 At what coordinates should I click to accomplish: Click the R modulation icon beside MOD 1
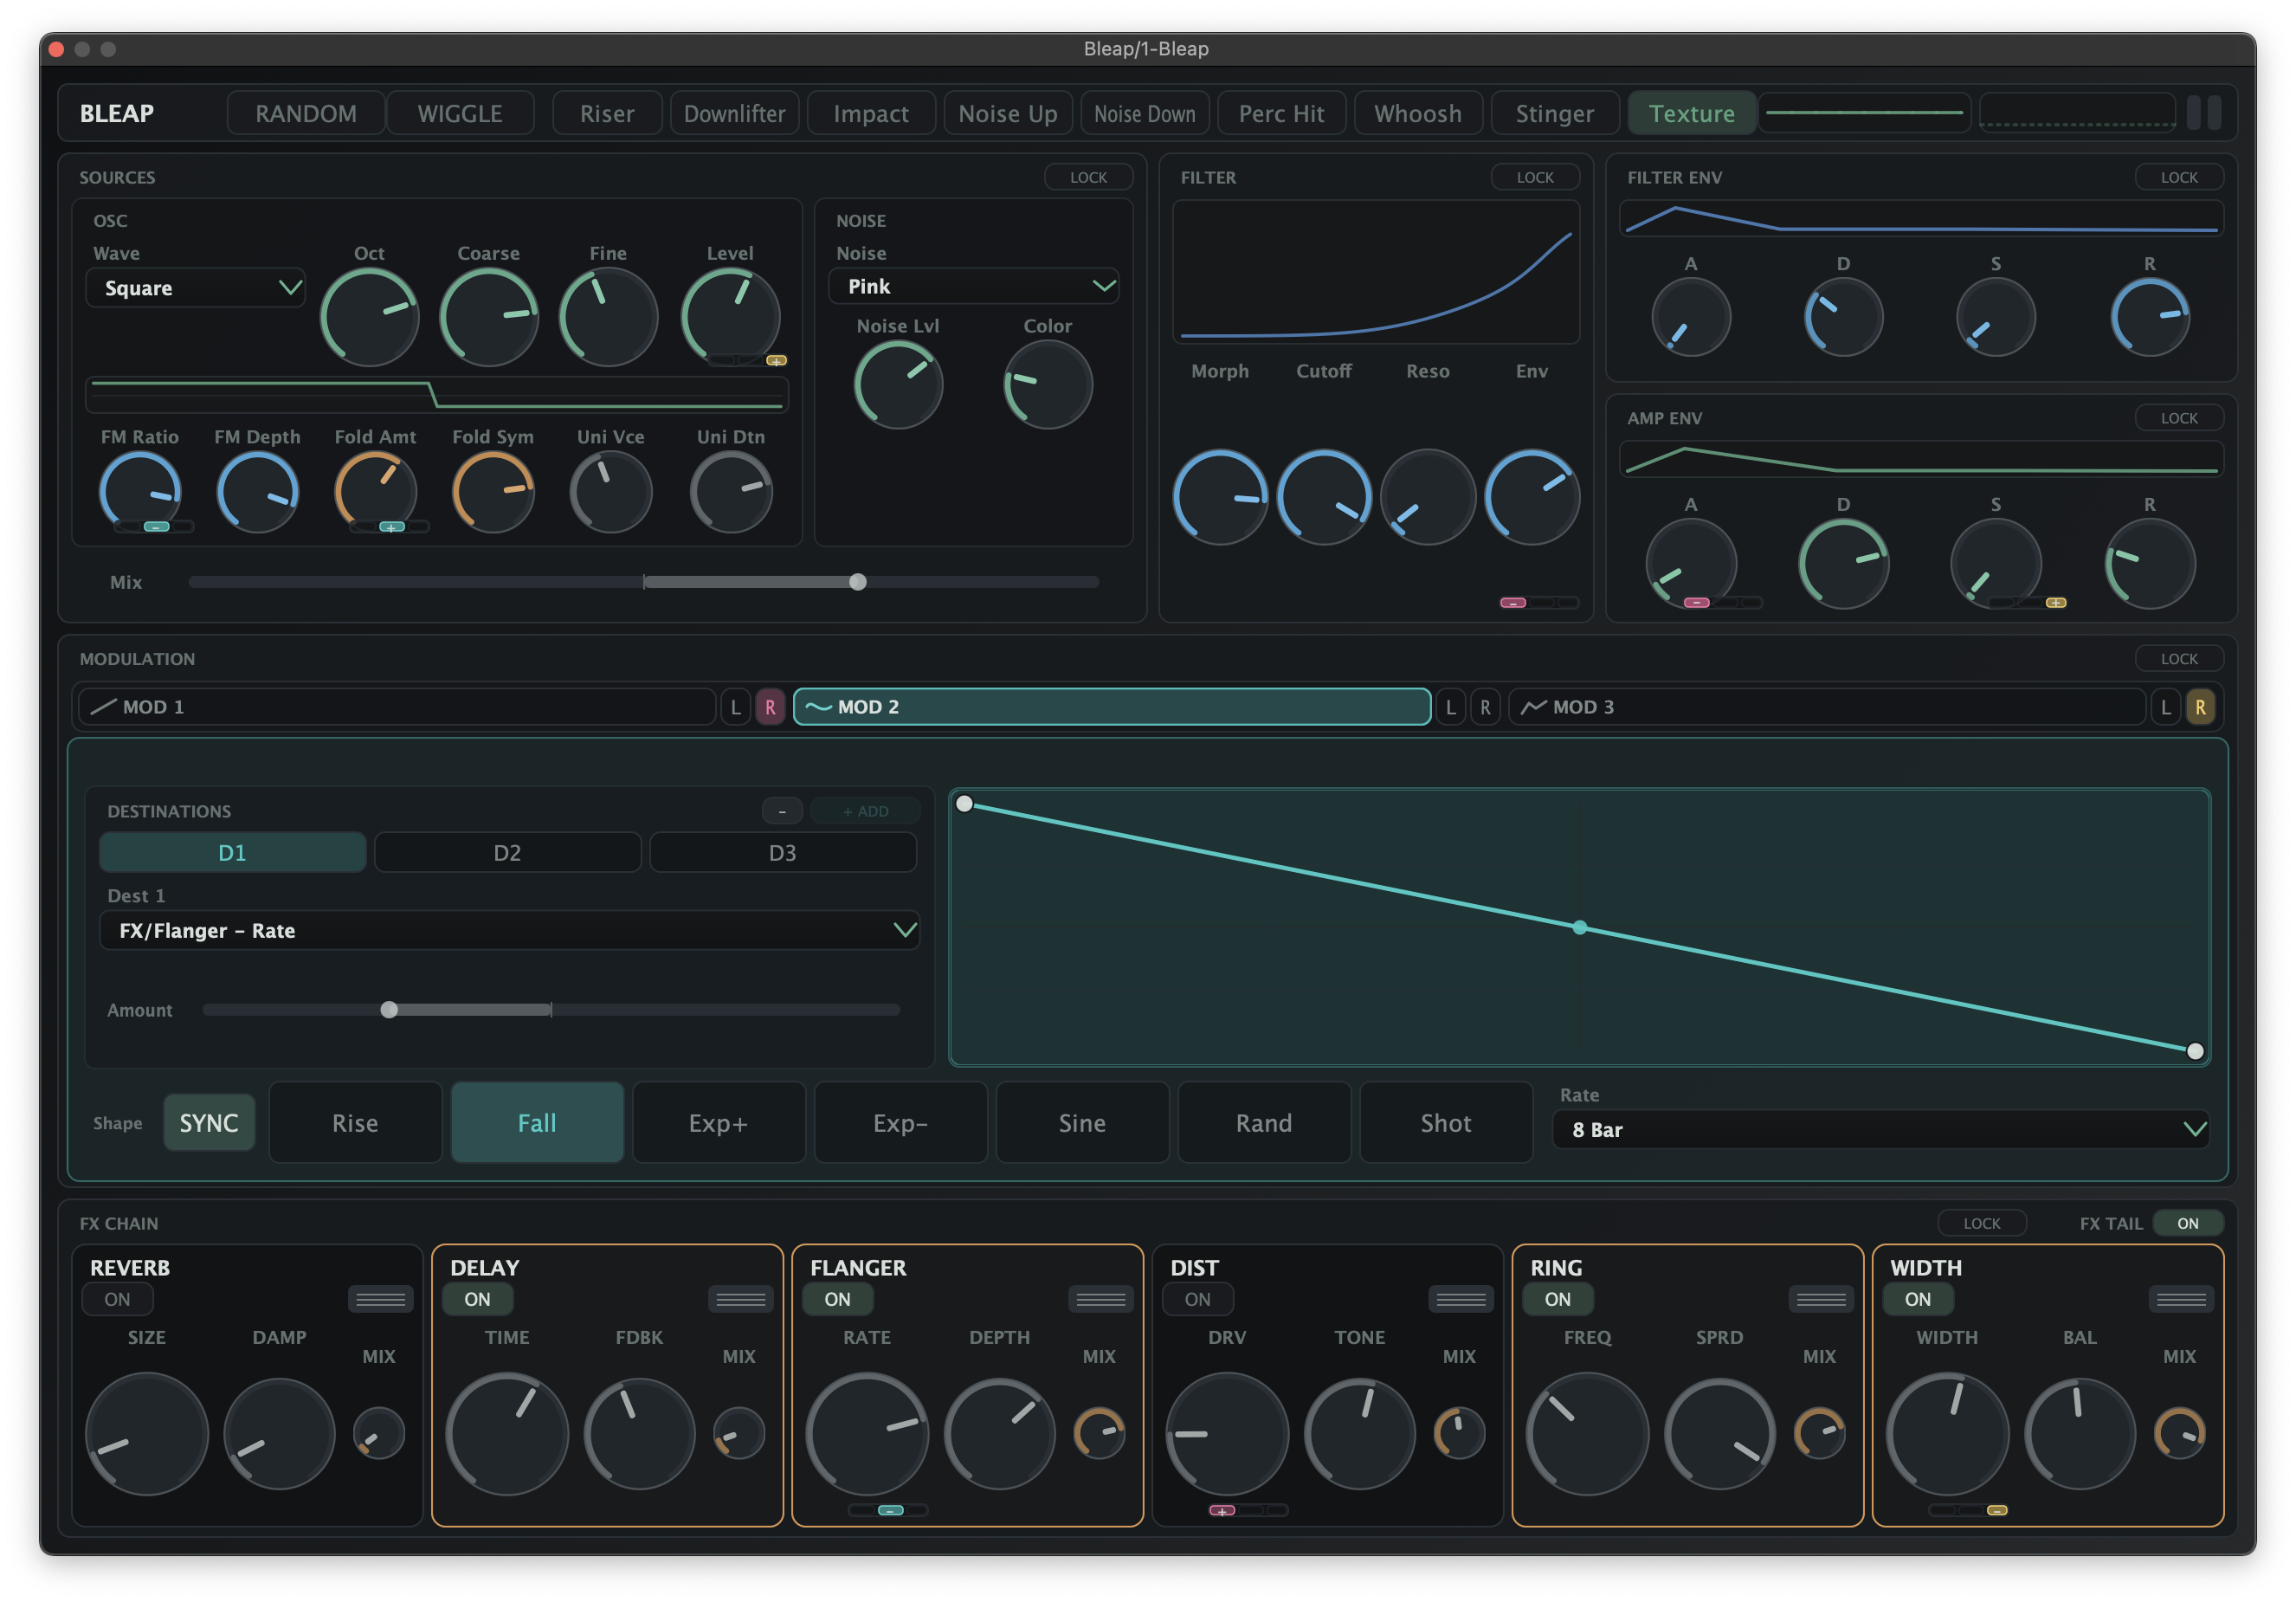(x=770, y=706)
